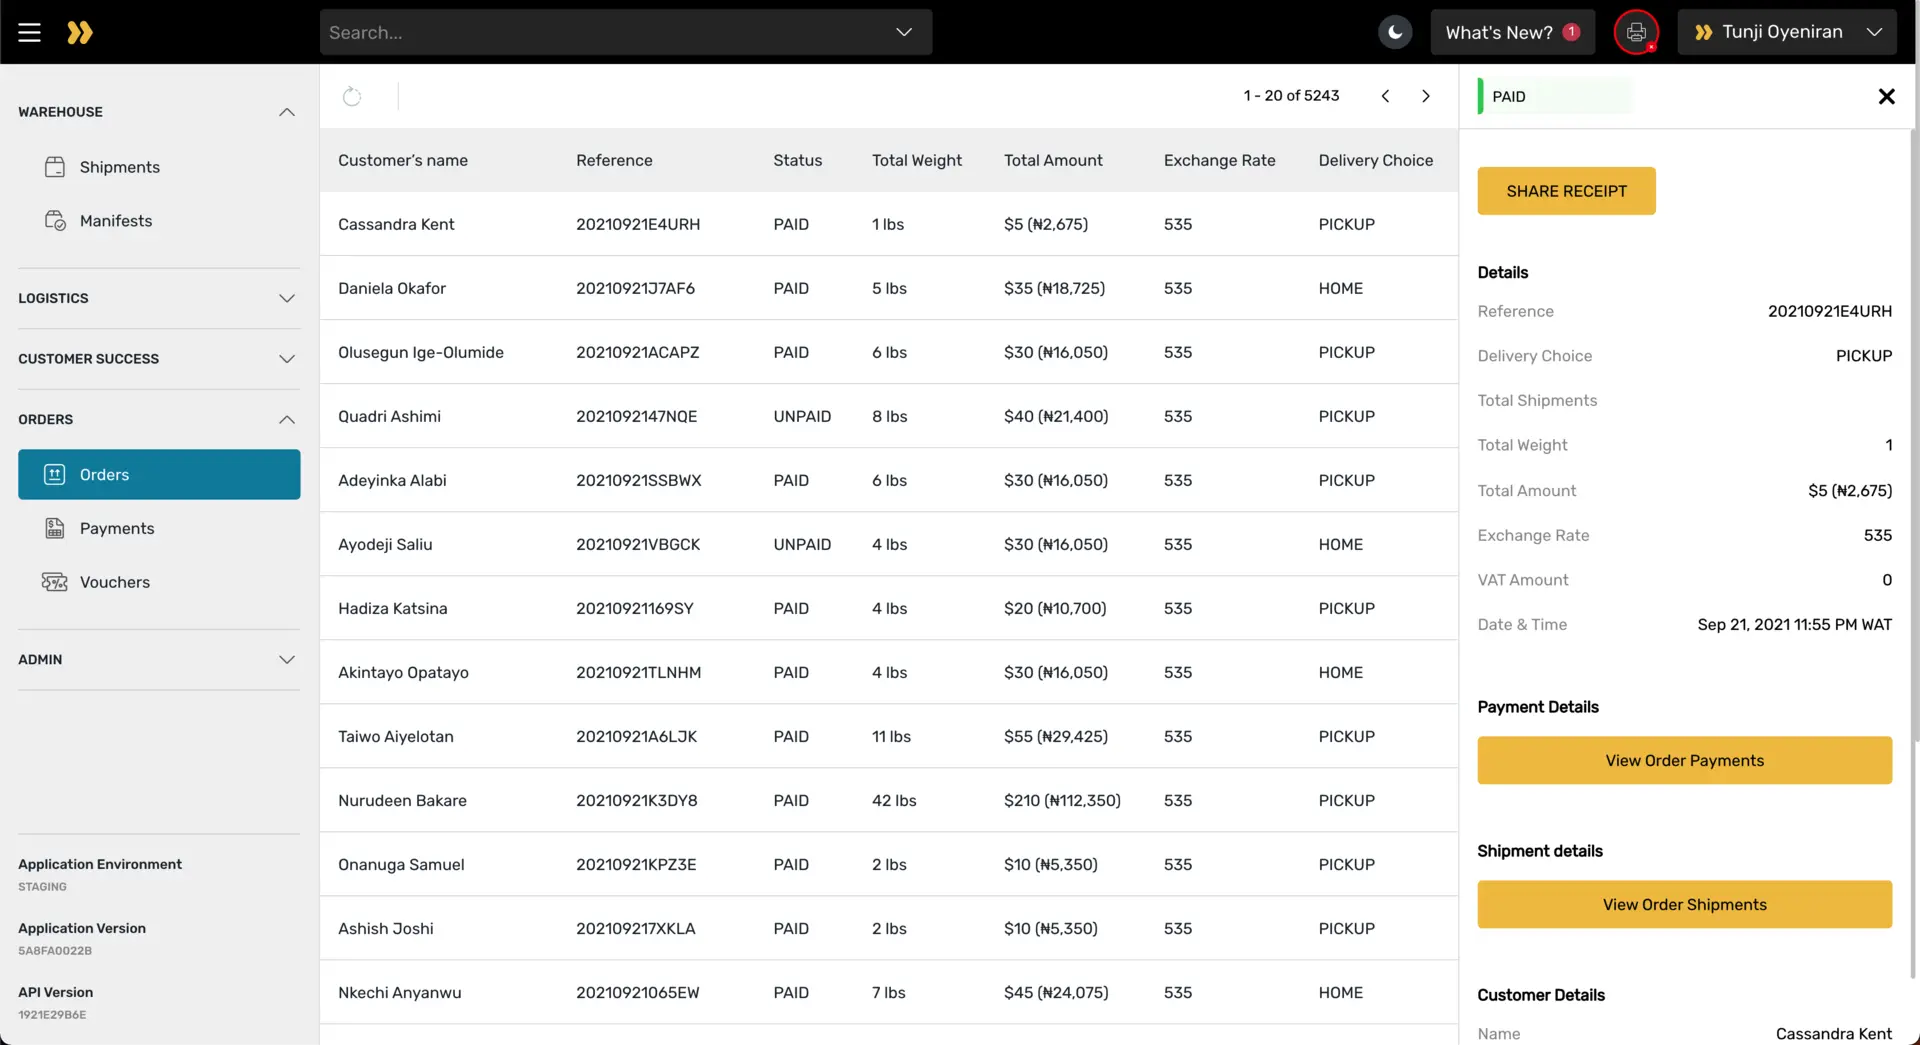Click the Payments receipt icon

(x=55, y=528)
